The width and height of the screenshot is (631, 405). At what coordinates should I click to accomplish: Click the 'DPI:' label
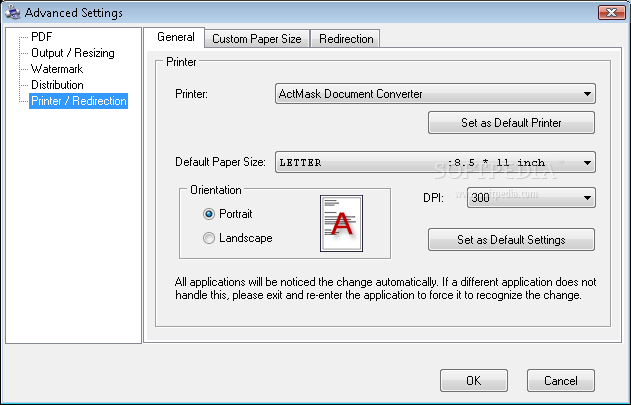[x=433, y=198]
